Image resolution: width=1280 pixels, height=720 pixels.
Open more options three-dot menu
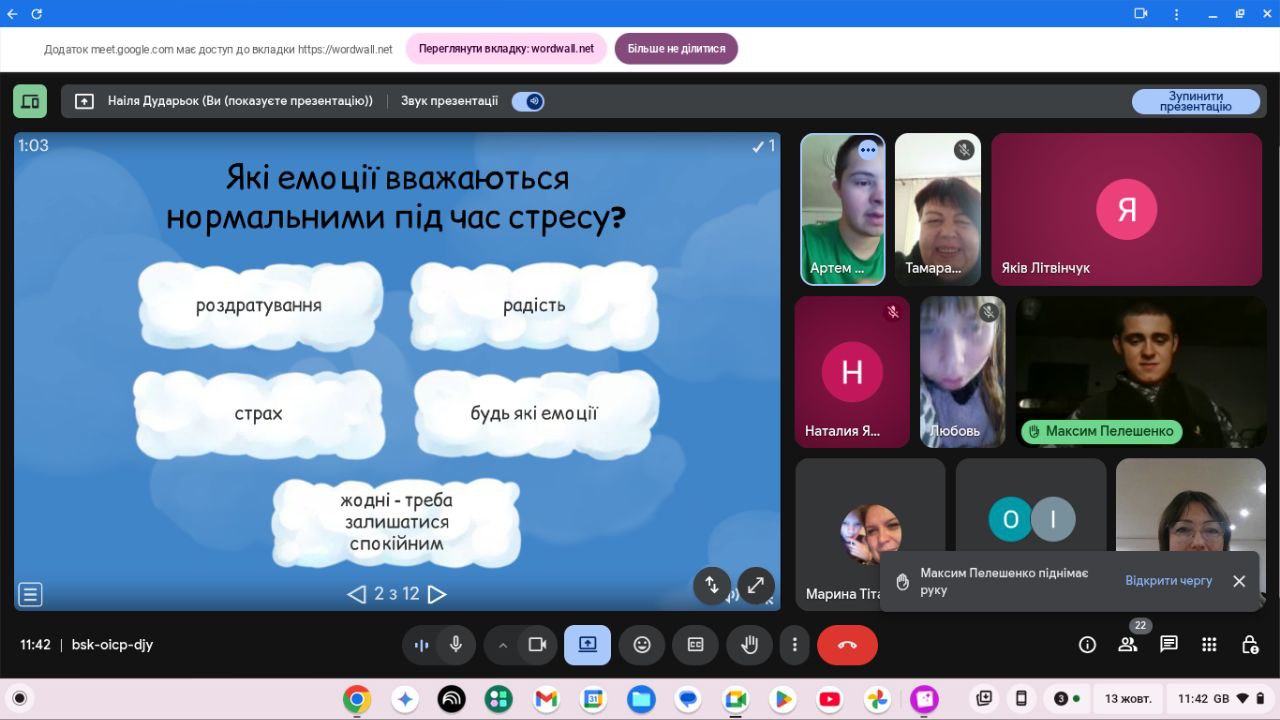click(795, 645)
